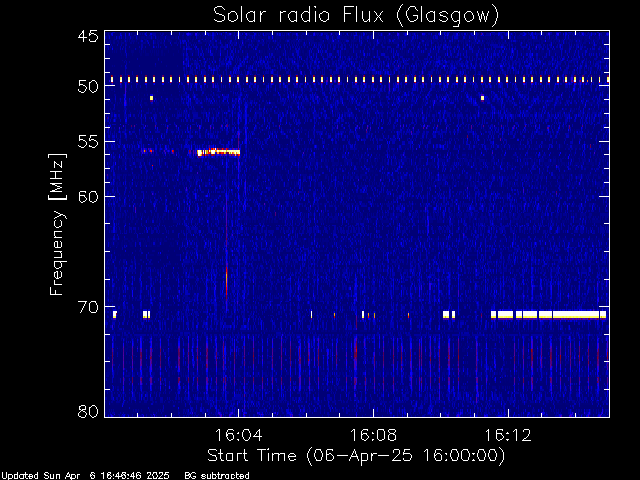This screenshot has height=480, width=640.
Task: Click the vertical red burst streak near 67 MHz
Action: click(227, 282)
